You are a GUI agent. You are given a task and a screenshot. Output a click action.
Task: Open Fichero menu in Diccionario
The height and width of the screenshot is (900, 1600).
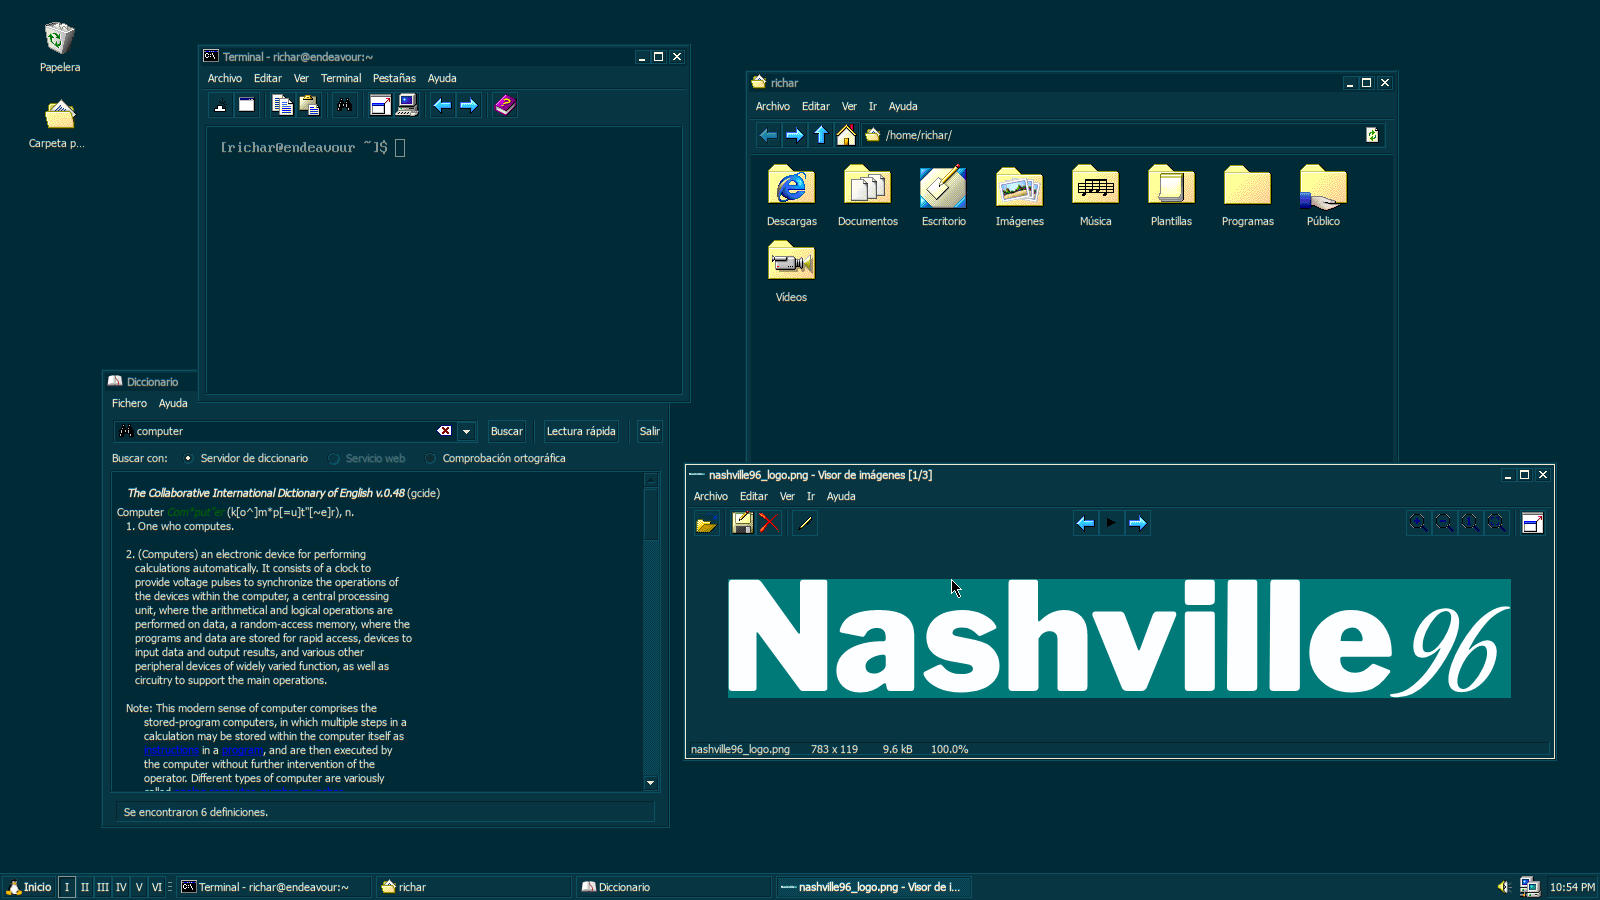(129, 403)
